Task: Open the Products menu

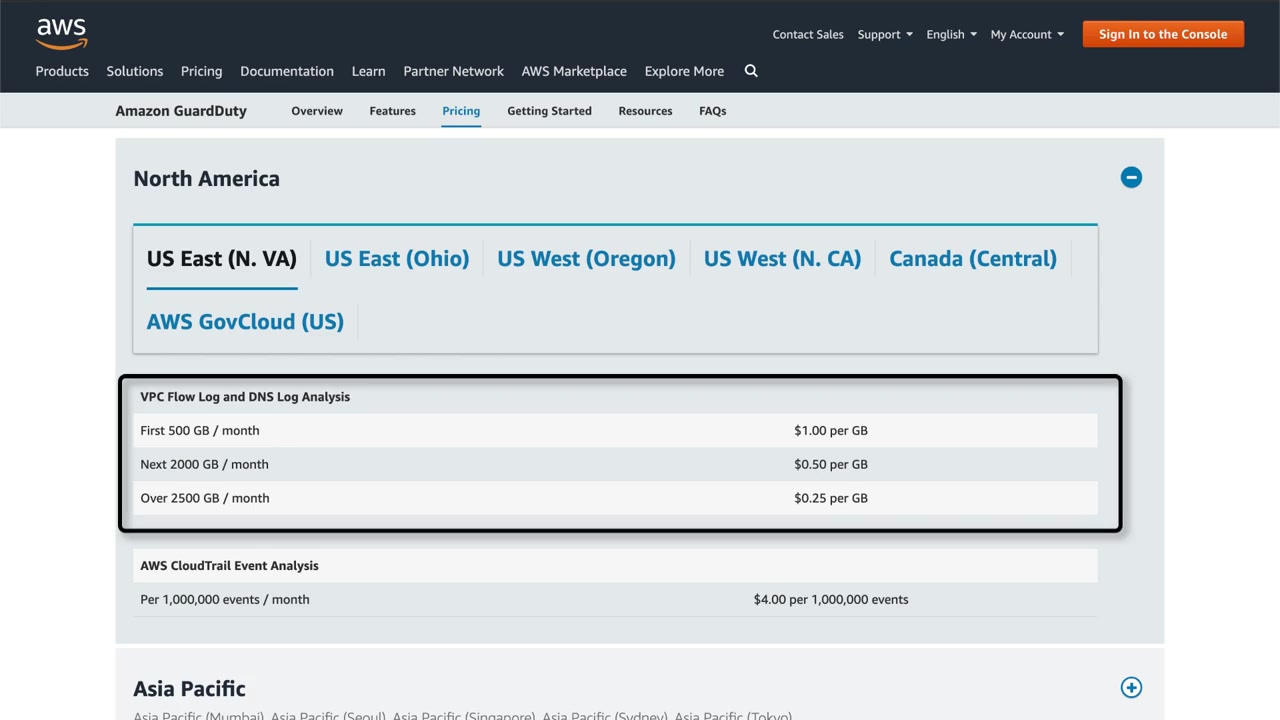Action: (x=62, y=71)
